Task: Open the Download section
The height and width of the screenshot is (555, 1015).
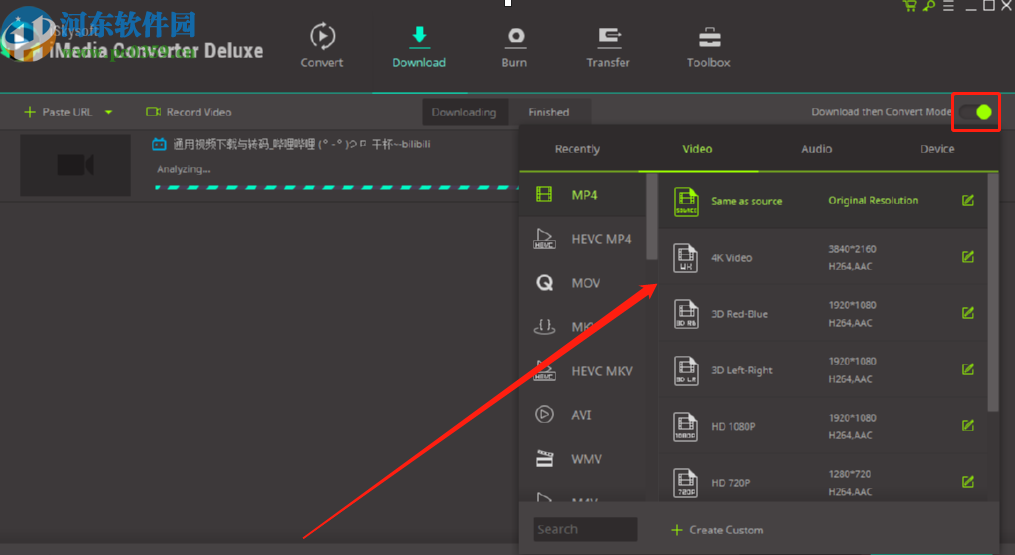Action: click(419, 47)
